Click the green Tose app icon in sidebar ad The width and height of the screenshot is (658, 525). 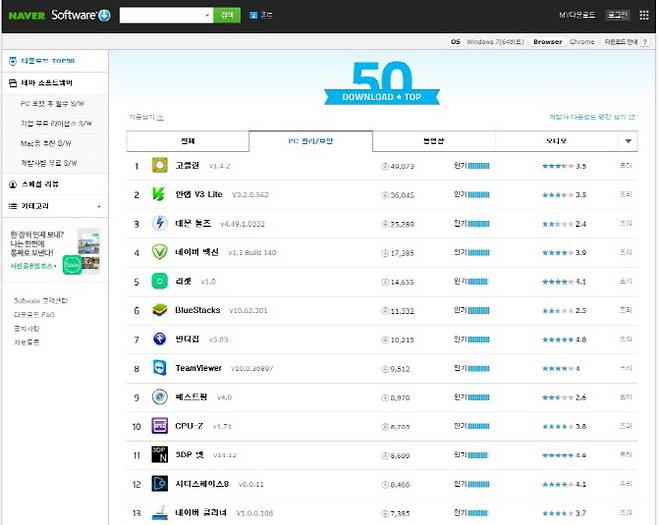coord(72,265)
